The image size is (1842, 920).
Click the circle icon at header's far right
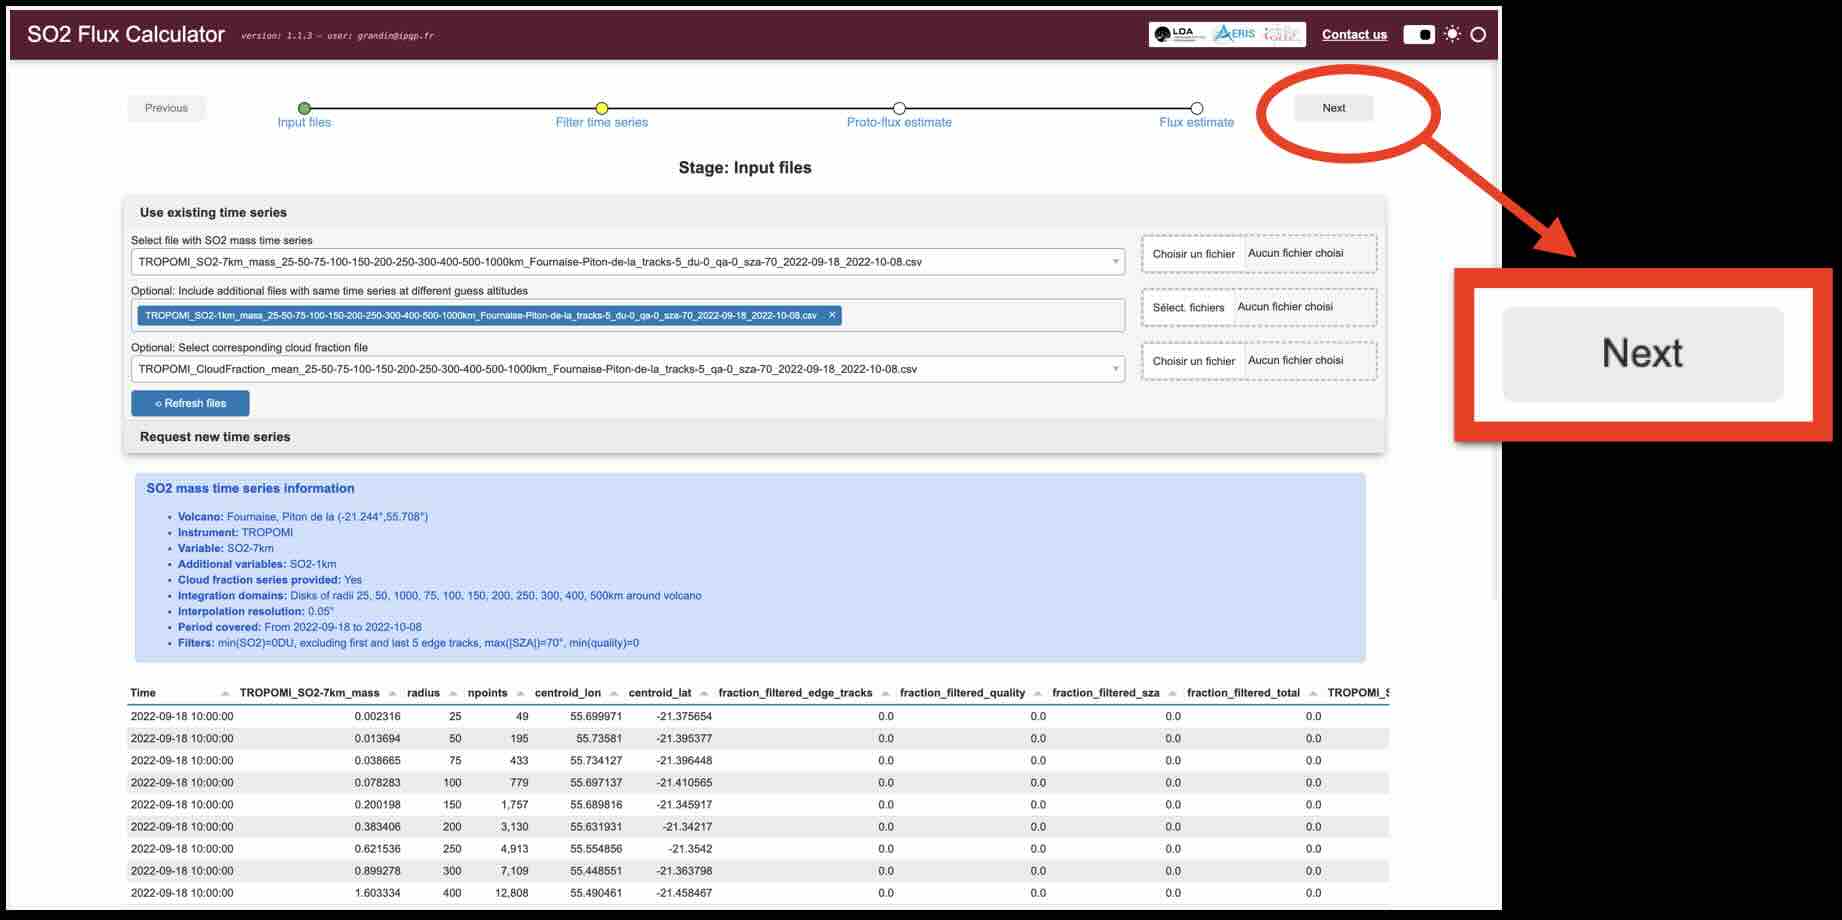point(1478,34)
